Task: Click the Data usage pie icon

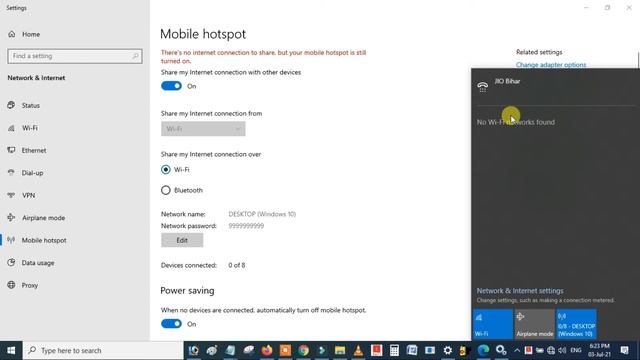Action: [11, 262]
